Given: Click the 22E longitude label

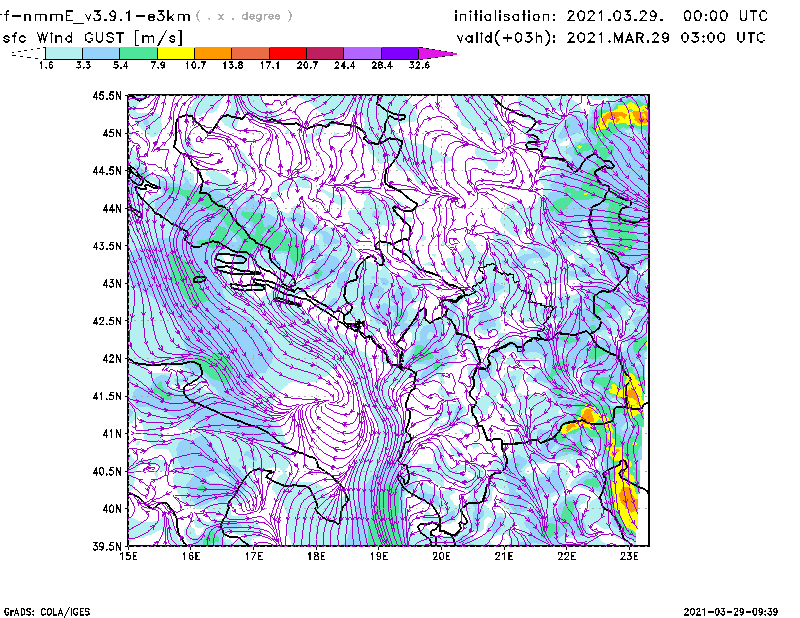Looking at the screenshot, I should [566, 556].
